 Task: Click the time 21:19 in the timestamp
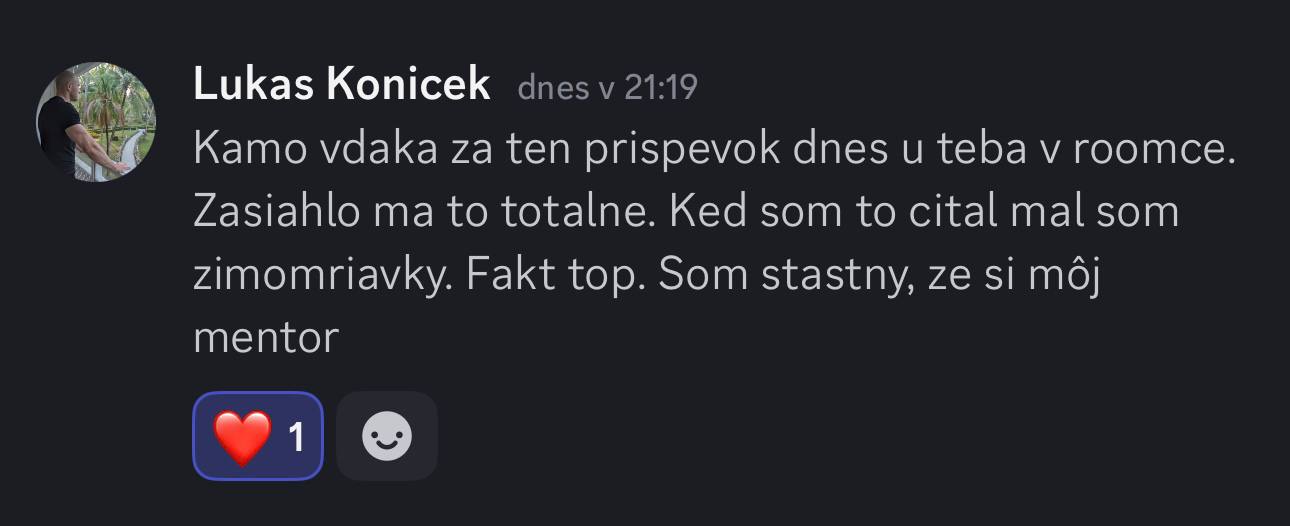(660, 88)
